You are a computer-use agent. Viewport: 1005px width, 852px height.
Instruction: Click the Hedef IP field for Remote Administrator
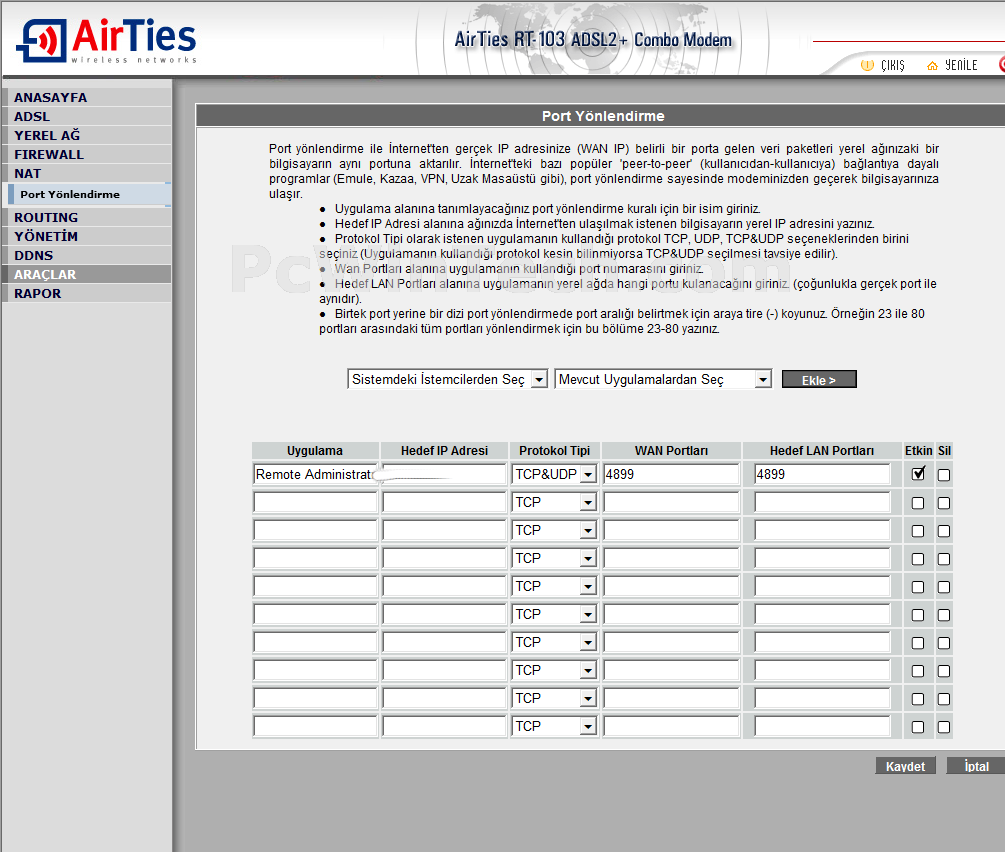444,474
